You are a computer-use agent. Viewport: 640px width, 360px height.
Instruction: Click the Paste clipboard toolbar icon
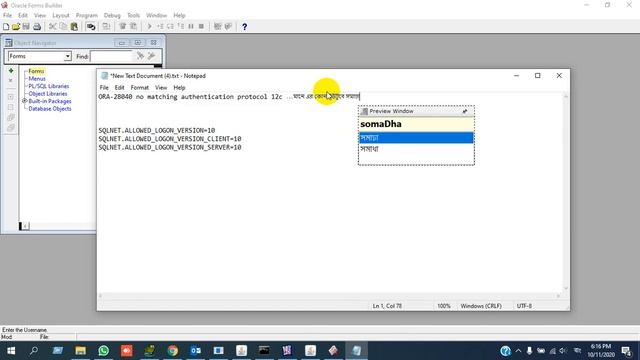click(x=74, y=27)
